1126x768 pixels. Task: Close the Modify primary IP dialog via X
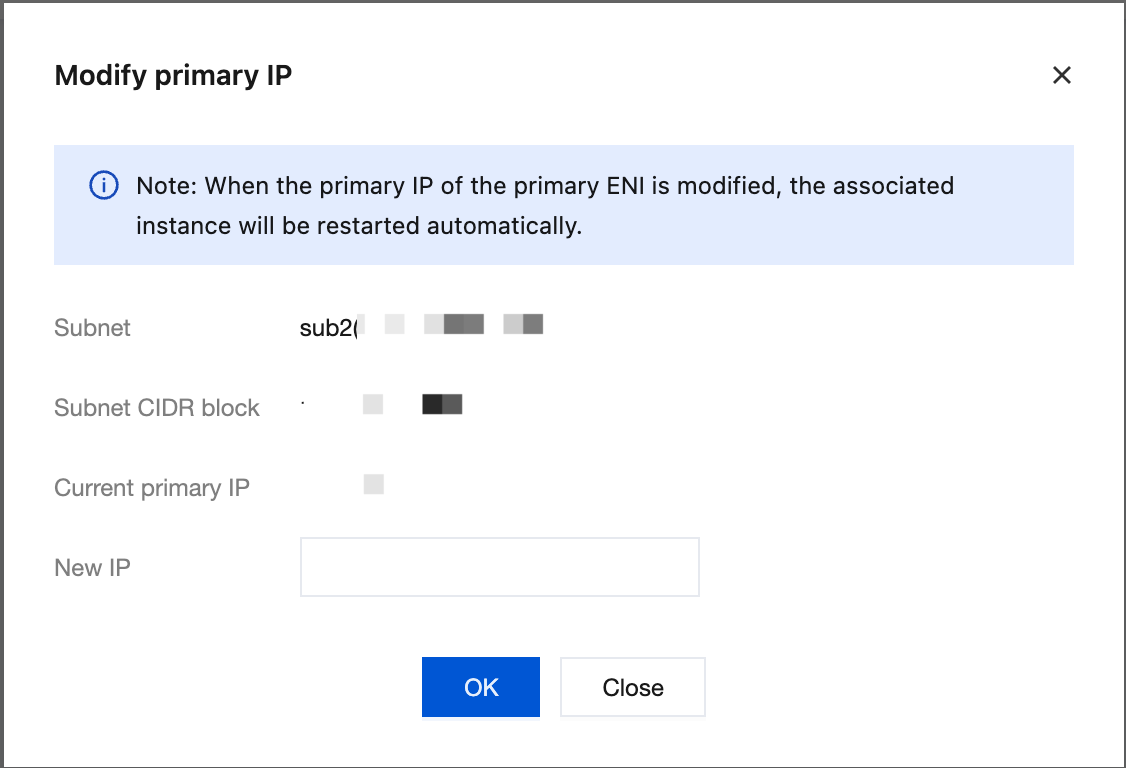pyautogui.click(x=1062, y=75)
